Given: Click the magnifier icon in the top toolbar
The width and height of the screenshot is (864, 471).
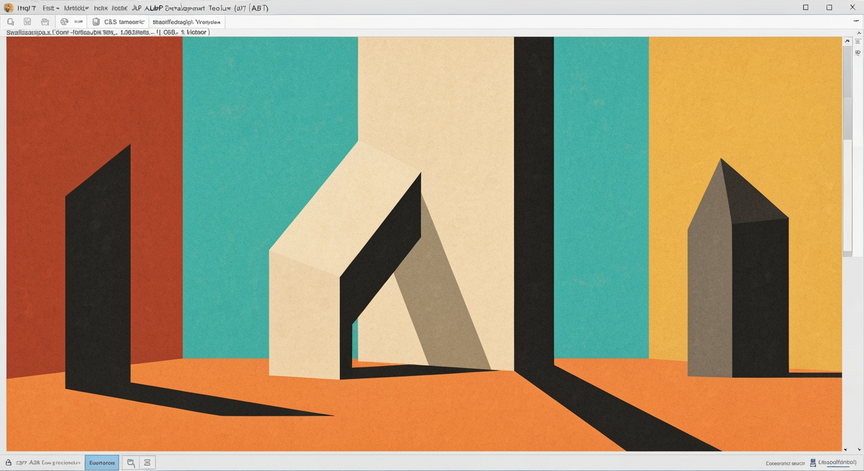Looking at the screenshot, I should pyautogui.click(x=10, y=22).
